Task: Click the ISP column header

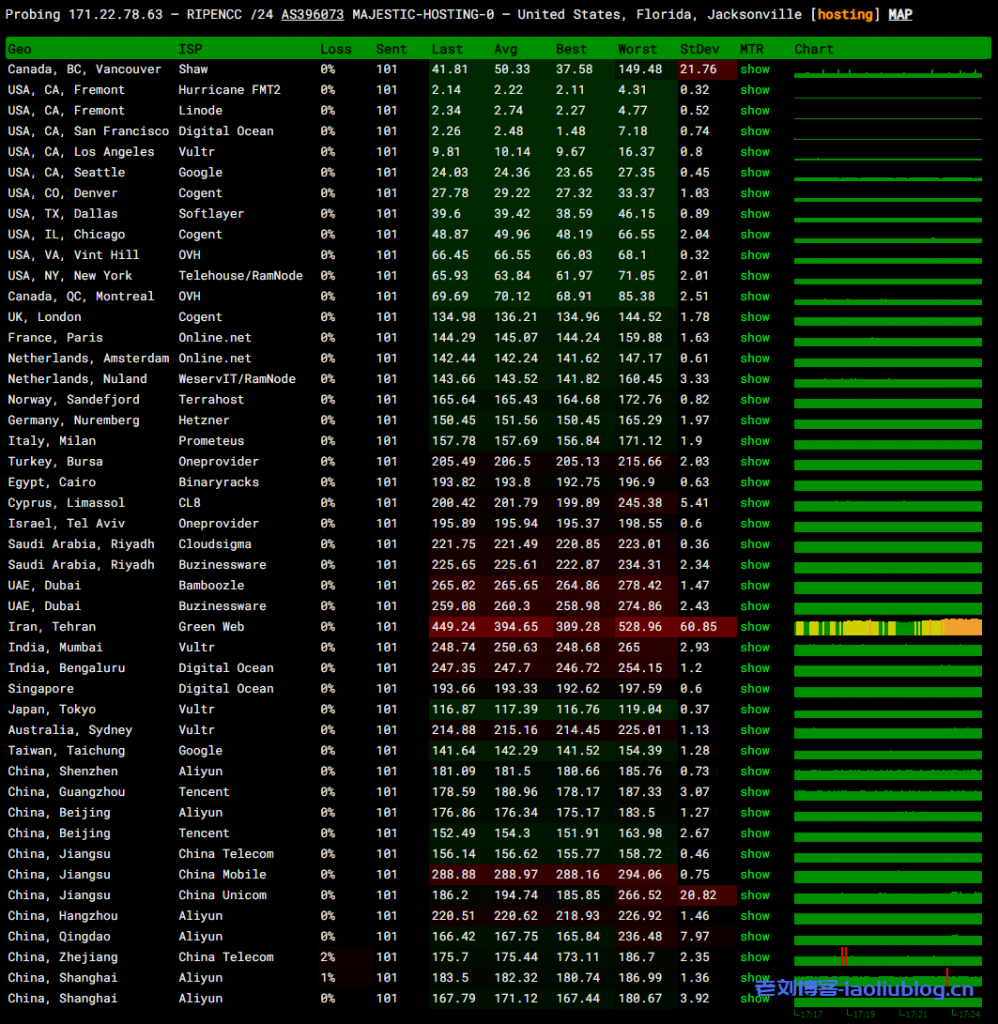Action: click(190, 49)
